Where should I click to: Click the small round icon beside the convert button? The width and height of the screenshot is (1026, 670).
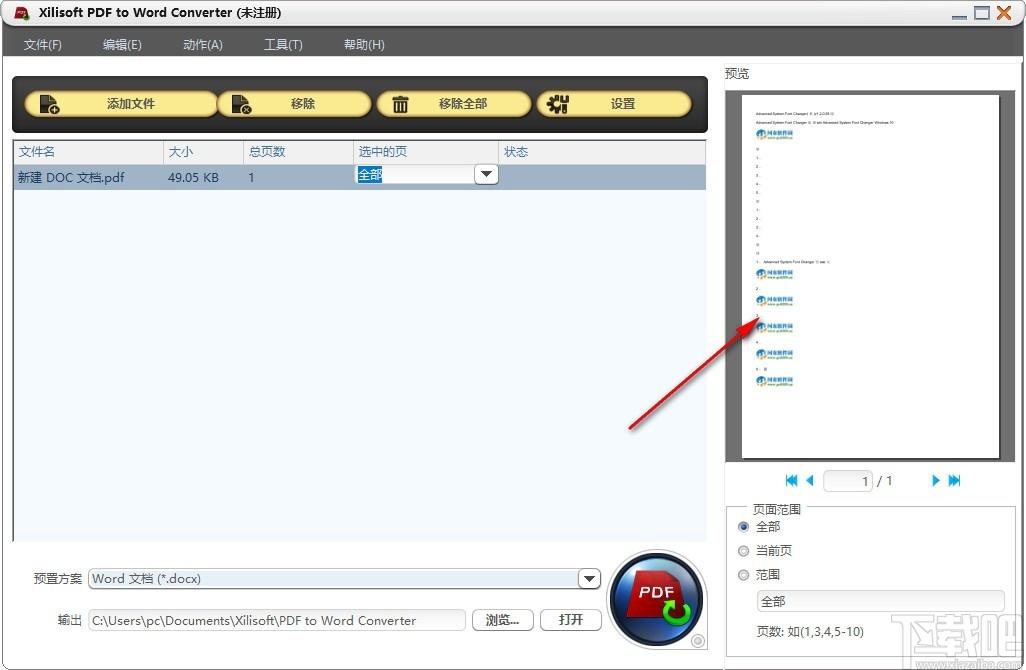point(698,641)
